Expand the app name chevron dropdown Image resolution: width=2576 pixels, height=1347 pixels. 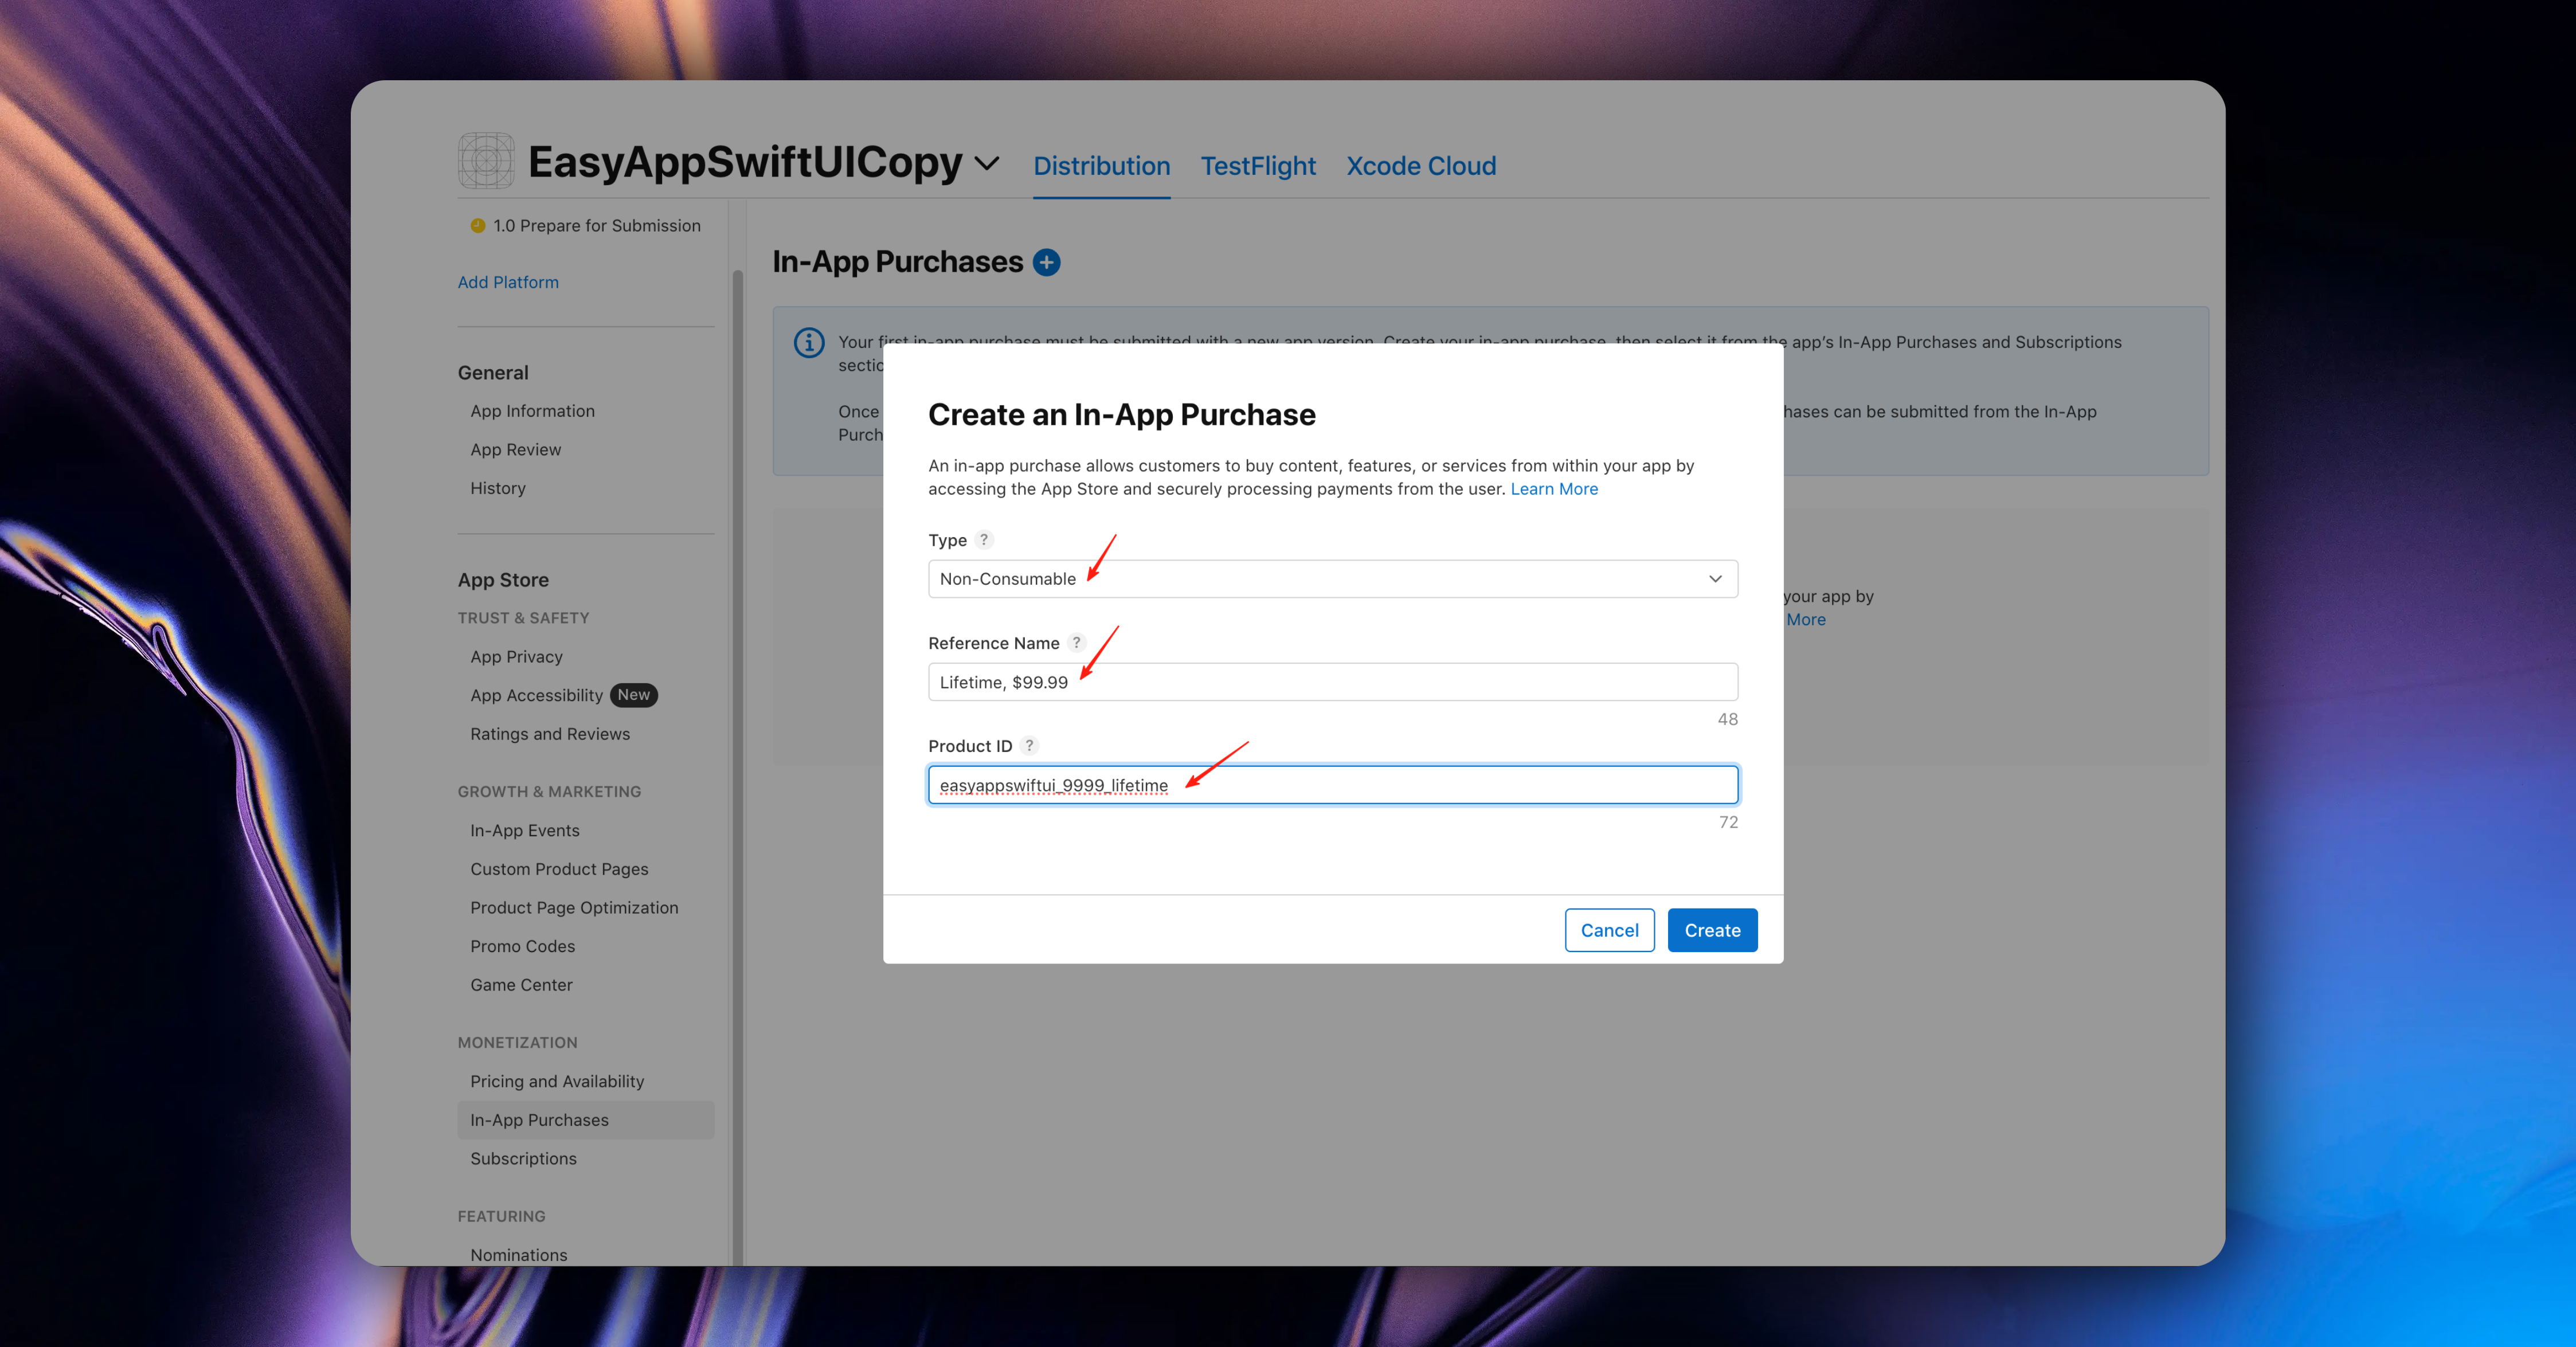point(987,164)
